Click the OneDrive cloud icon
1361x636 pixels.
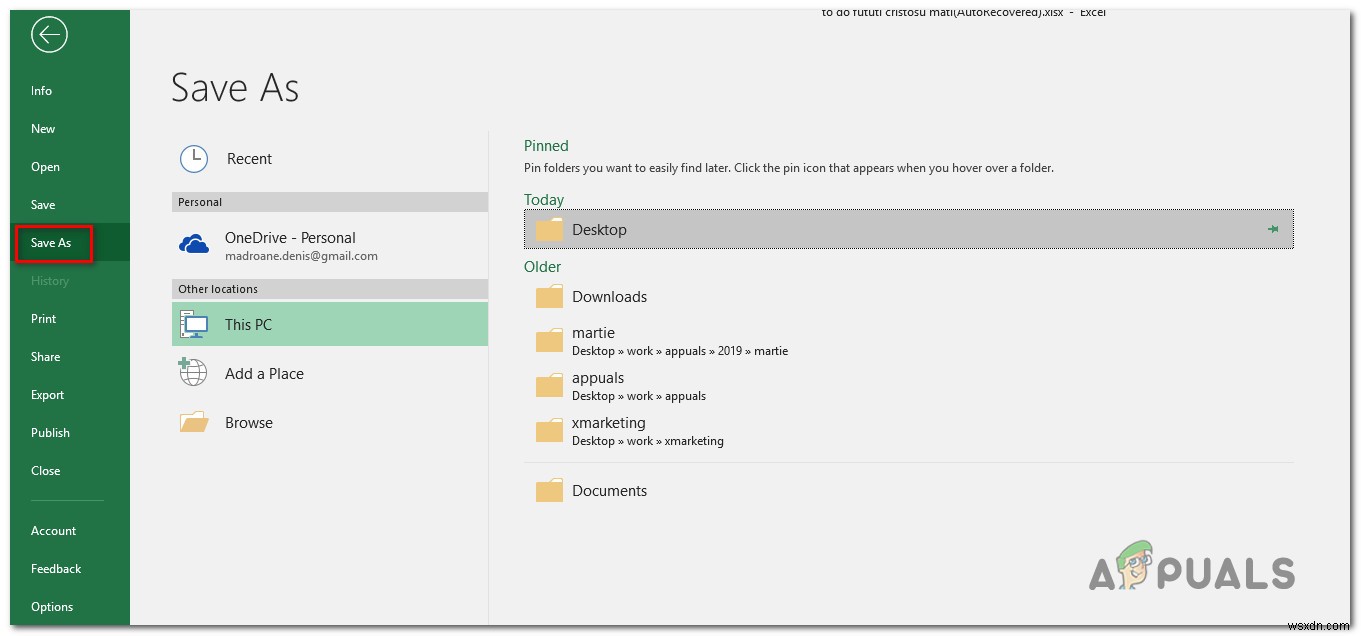194,244
